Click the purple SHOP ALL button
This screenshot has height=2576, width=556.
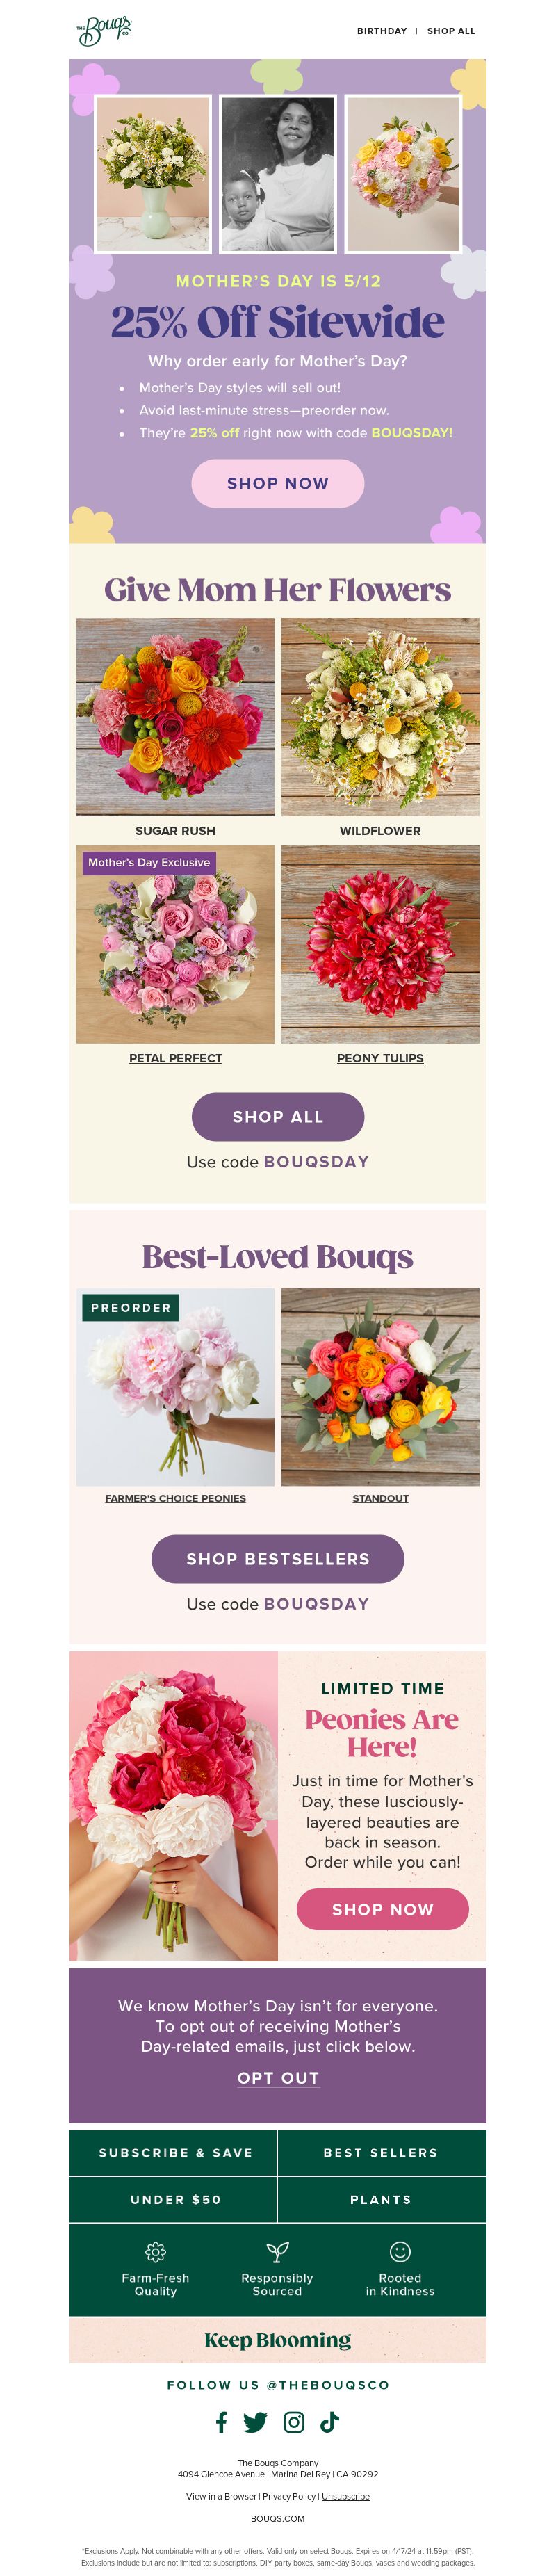278,1116
